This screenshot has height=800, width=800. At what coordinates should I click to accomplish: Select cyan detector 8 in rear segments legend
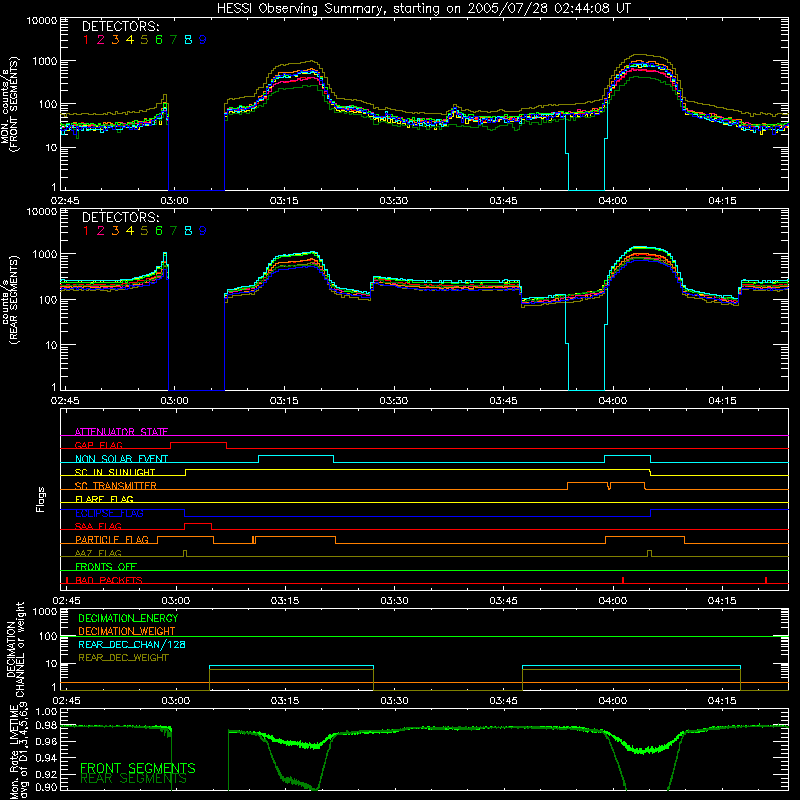point(188,231)
